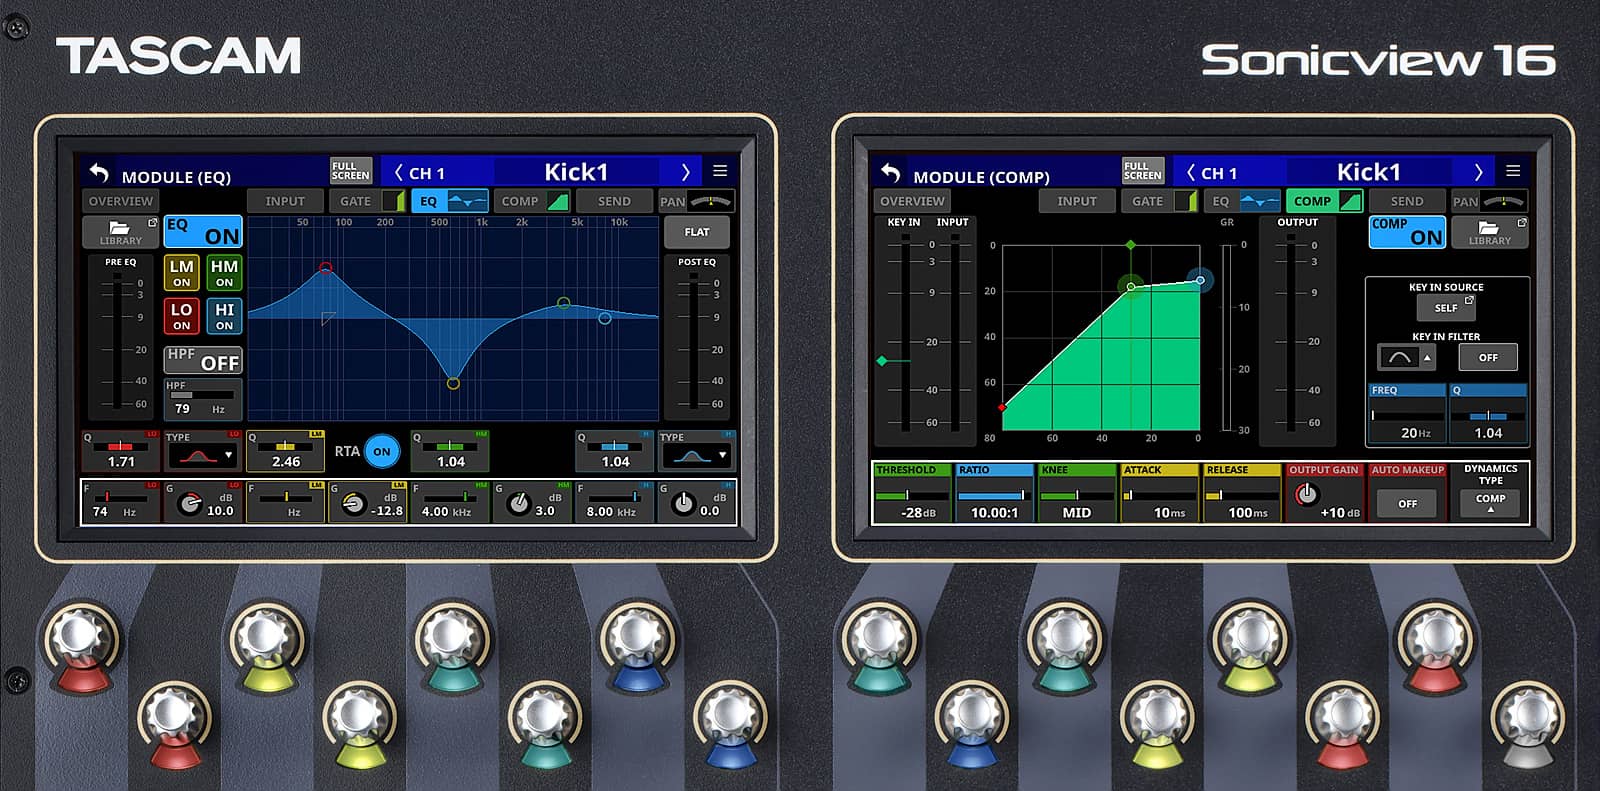Image resolution: width=1600 pixels, height=791 pixels.
Task: Toggle the LM band ON button
Action: [181, 273]
